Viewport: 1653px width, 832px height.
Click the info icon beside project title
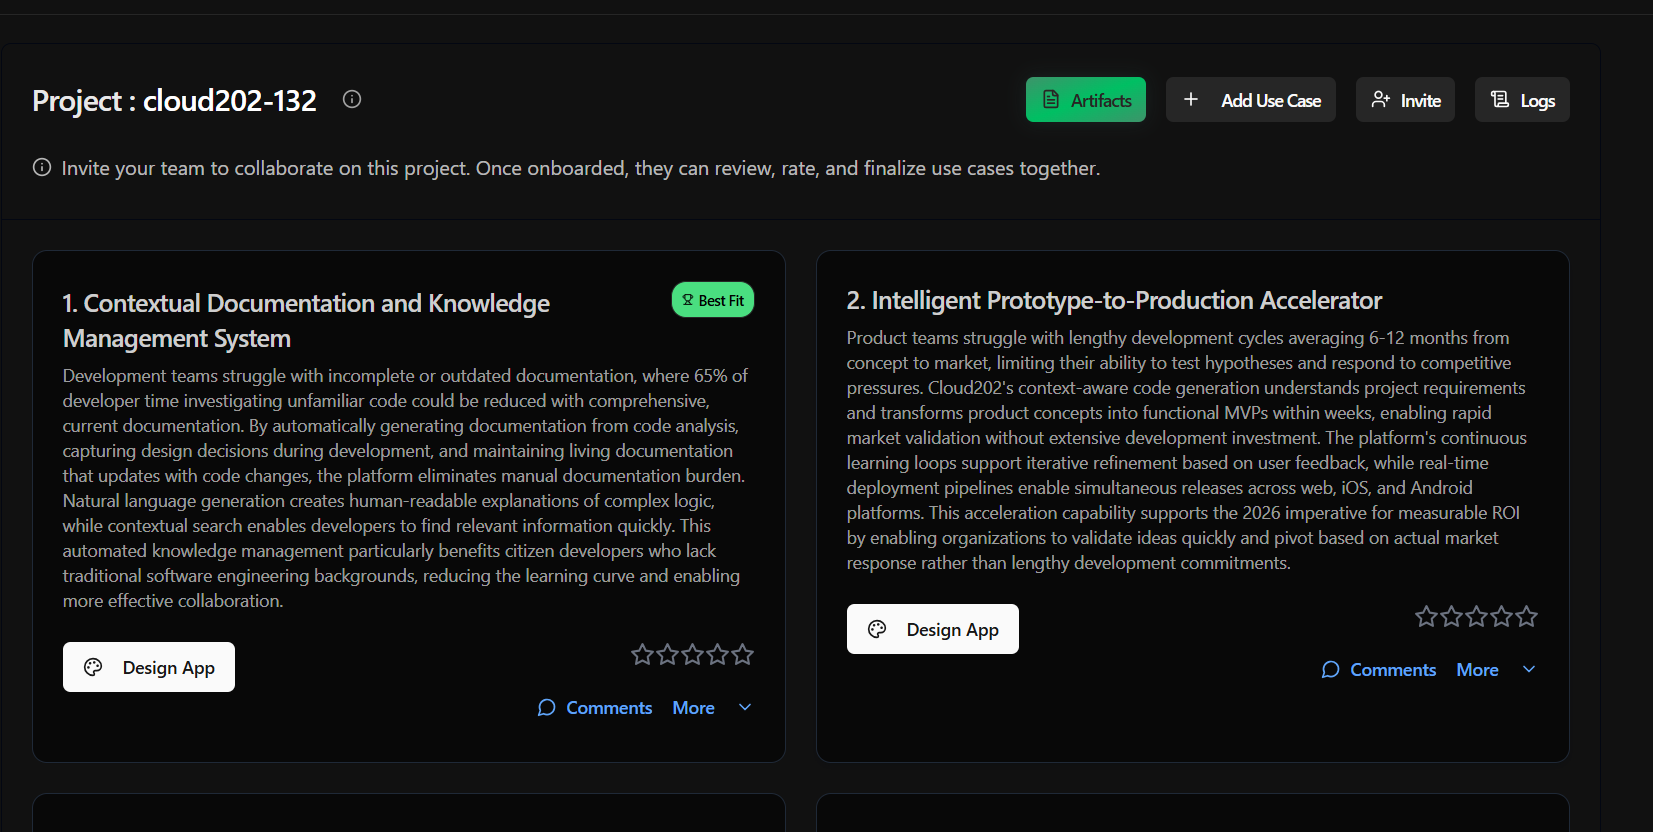352,99
